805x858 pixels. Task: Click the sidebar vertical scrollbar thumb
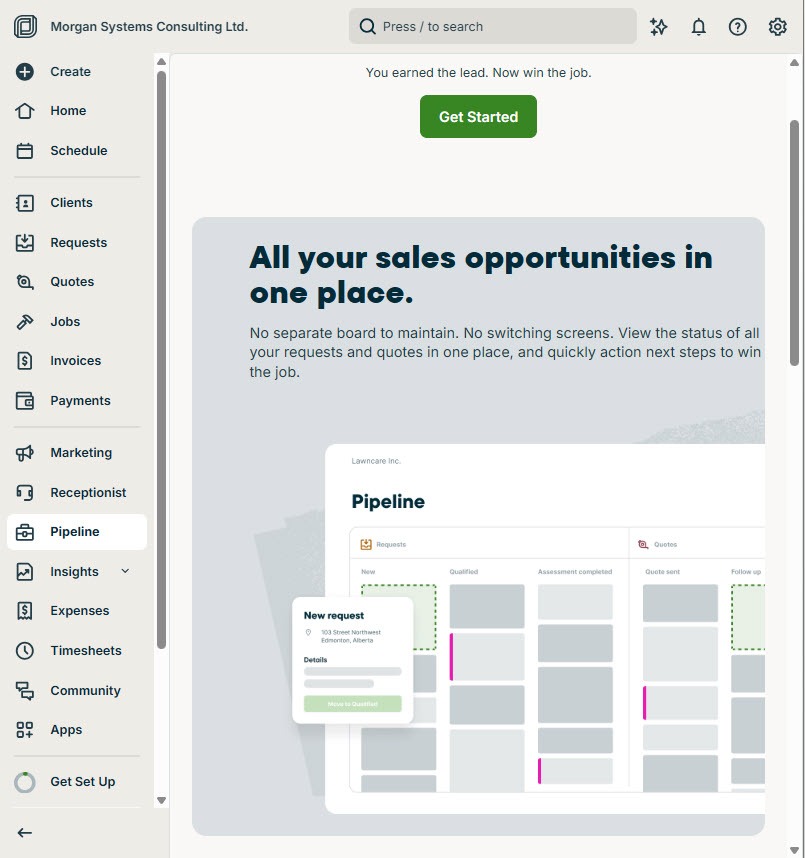coord(161,360)
